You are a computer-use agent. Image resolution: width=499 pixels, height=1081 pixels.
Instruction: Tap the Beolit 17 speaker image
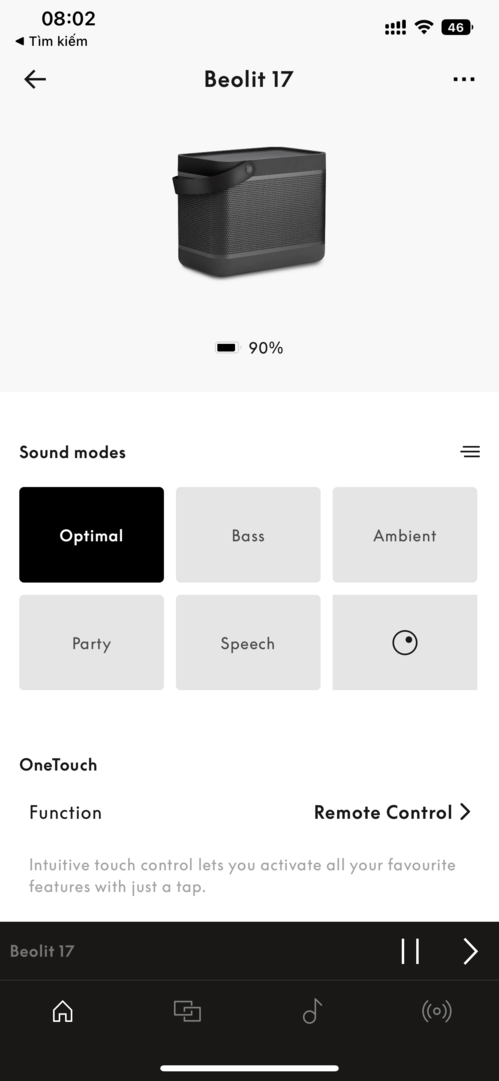(249, 211)
